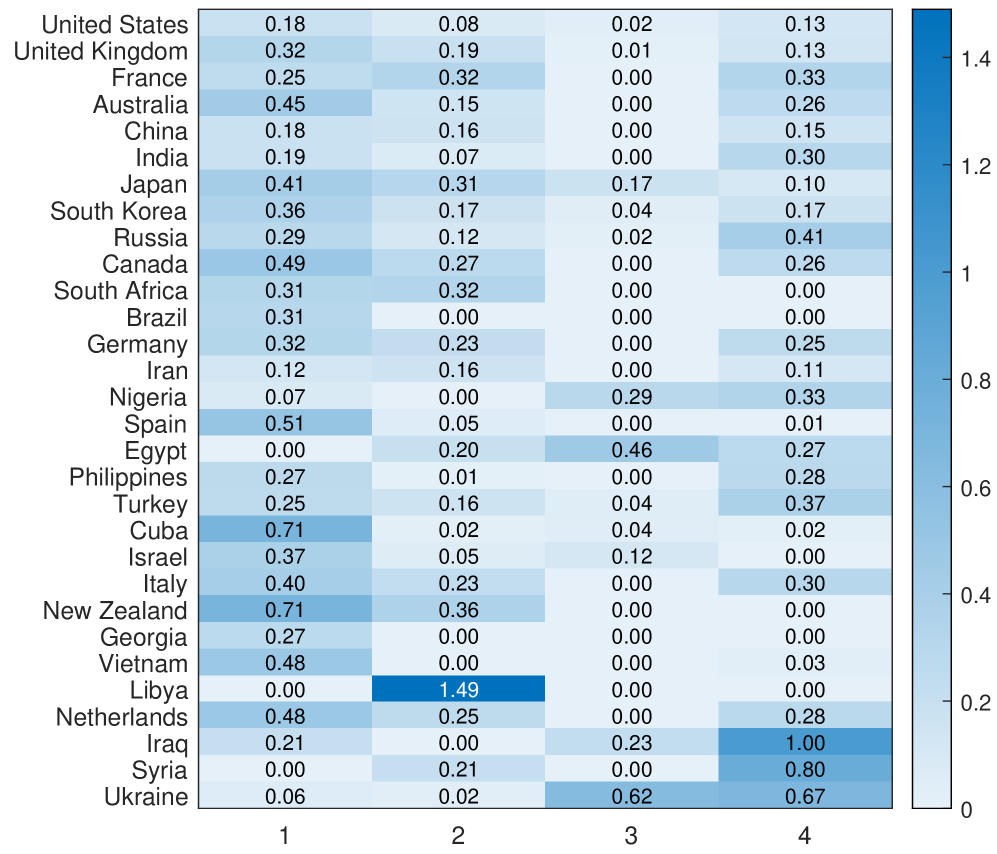Select Russia's 0.41 cell in column 4
This screenshot has width=997, height=854.
pos(805,237)
